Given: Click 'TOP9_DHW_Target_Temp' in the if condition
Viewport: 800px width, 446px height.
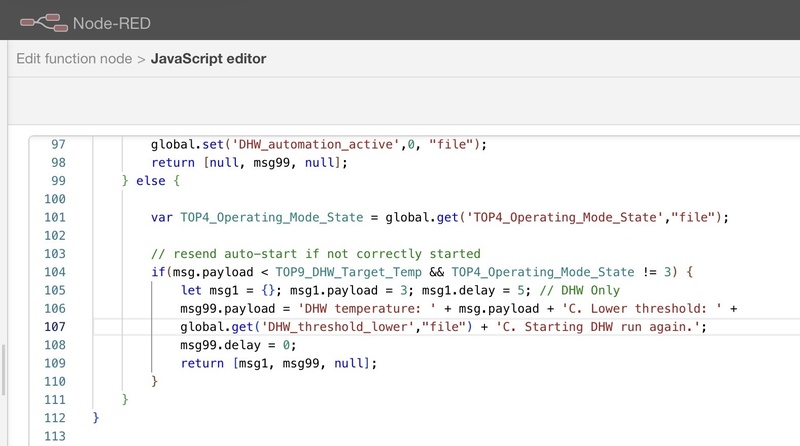Looking at the screenshot, I should pyautogui.click(x=348, y=272).
